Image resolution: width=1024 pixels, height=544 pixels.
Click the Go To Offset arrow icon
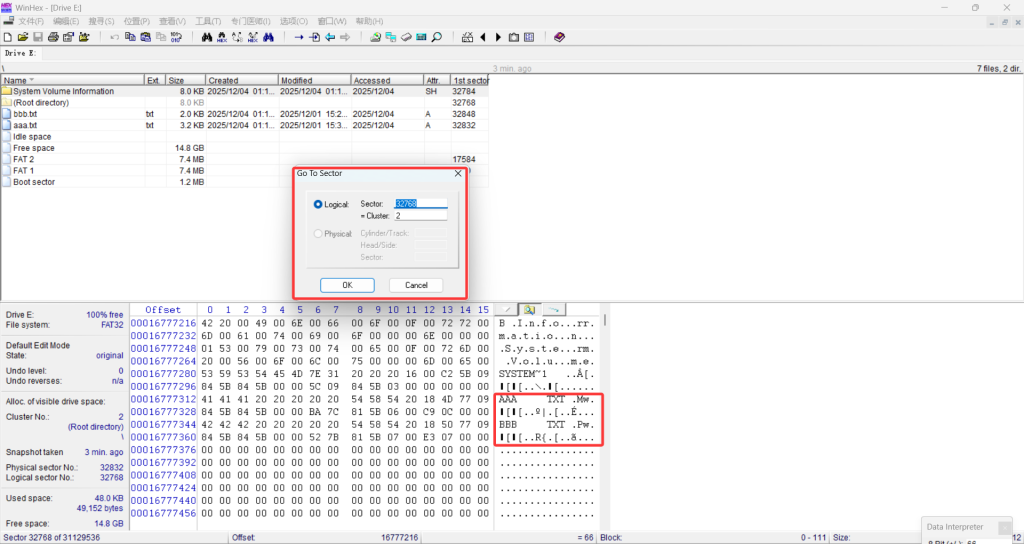[298, 37]
